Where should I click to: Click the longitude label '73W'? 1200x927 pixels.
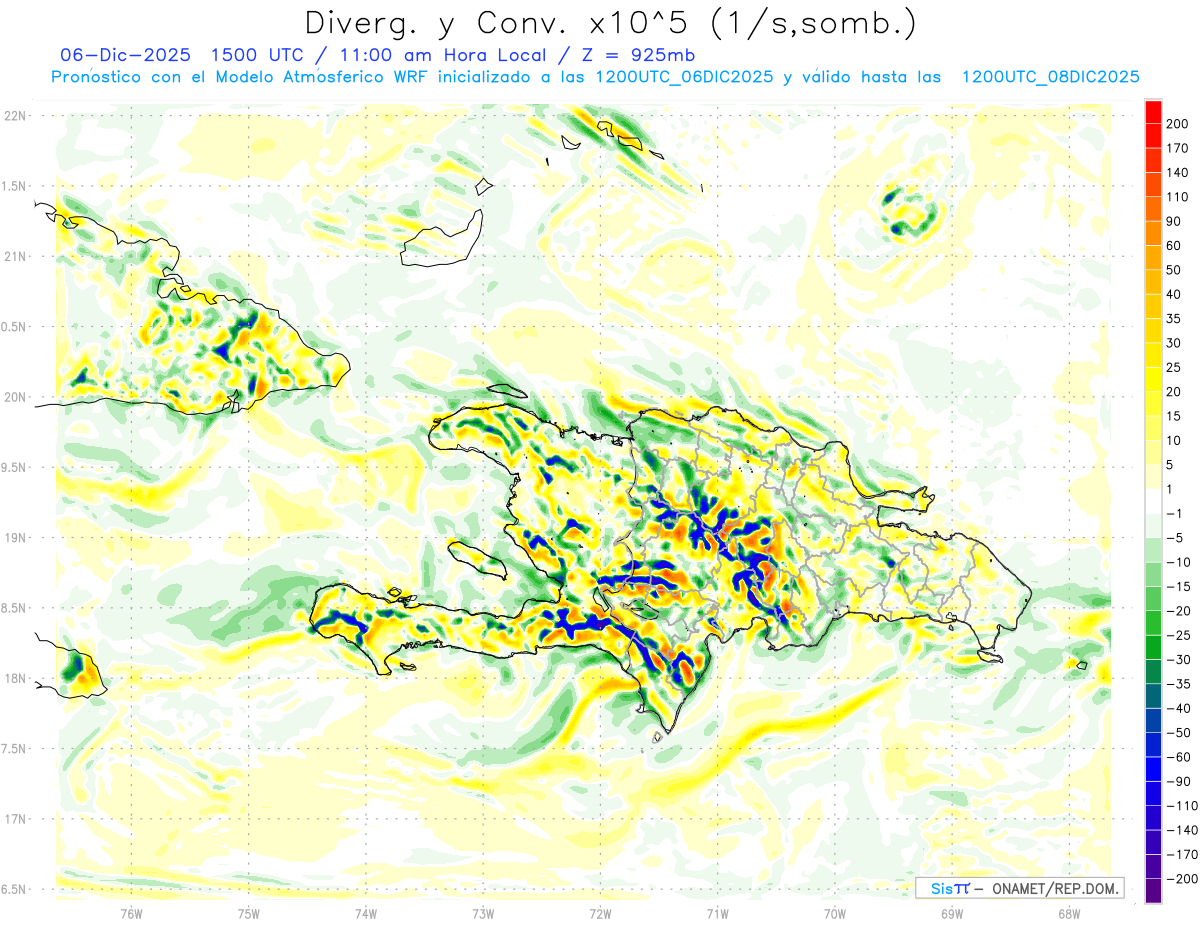coord(483,914)
